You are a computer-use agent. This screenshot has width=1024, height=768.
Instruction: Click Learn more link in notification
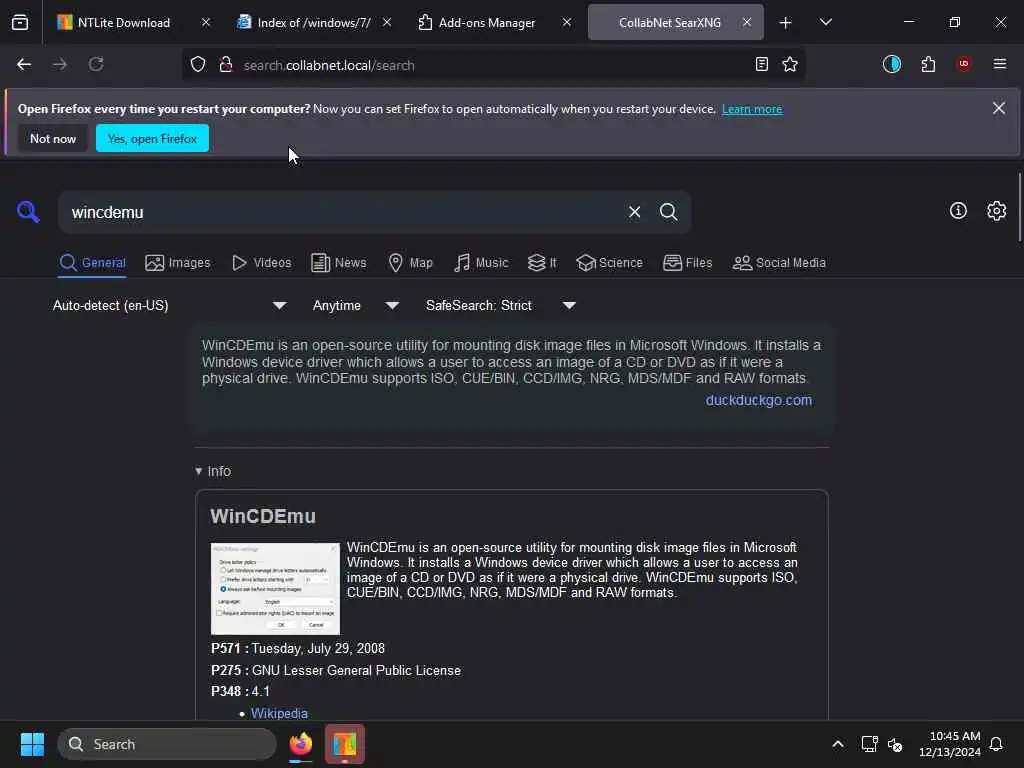752,109
